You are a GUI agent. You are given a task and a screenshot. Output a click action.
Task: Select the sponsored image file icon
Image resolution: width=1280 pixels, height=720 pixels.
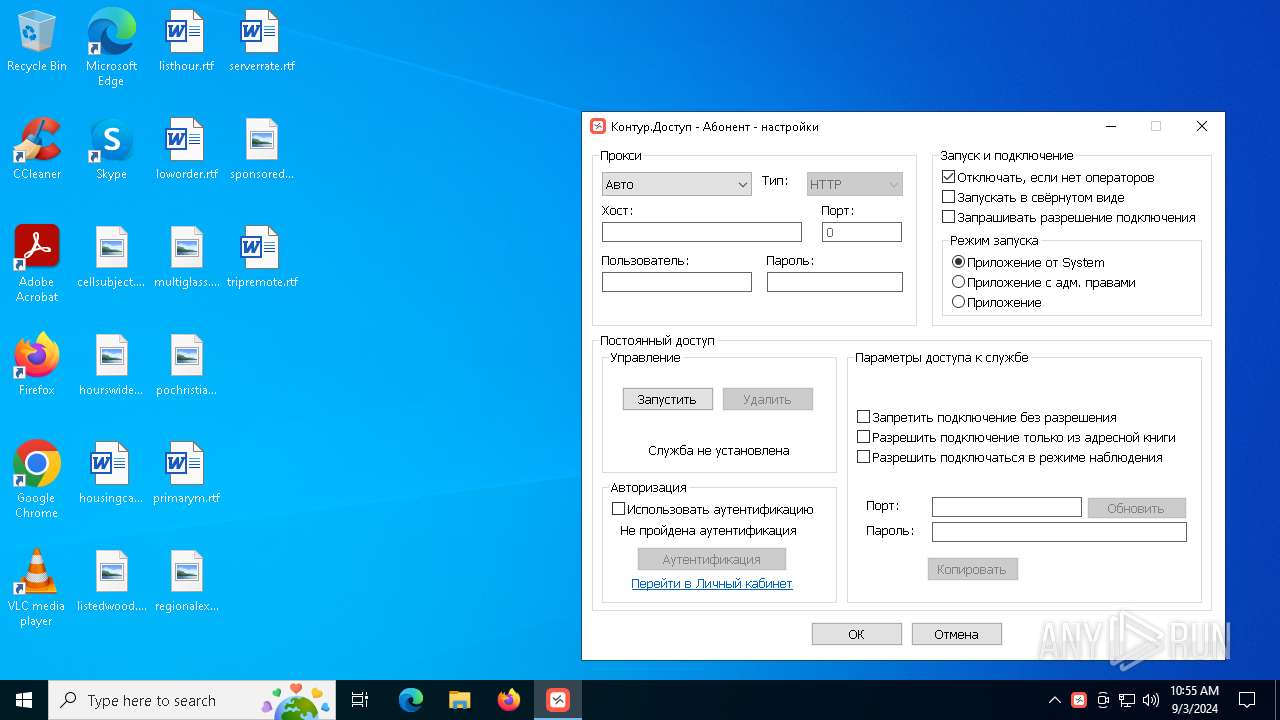click(x=261, y=150)
